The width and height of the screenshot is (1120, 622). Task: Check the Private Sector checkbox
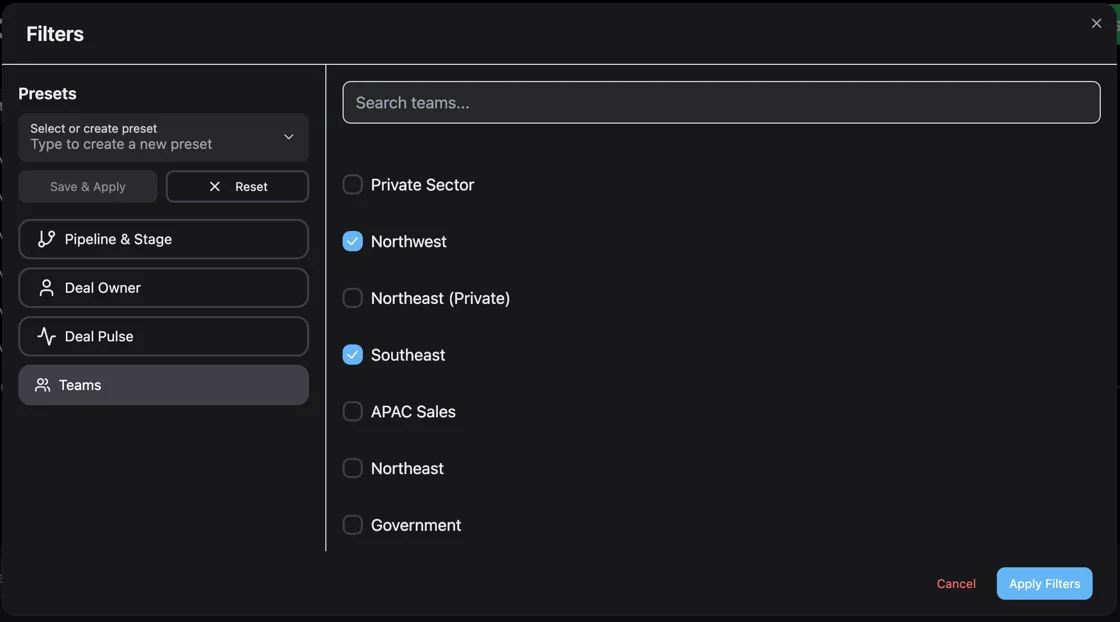click(x=352, y=184)
